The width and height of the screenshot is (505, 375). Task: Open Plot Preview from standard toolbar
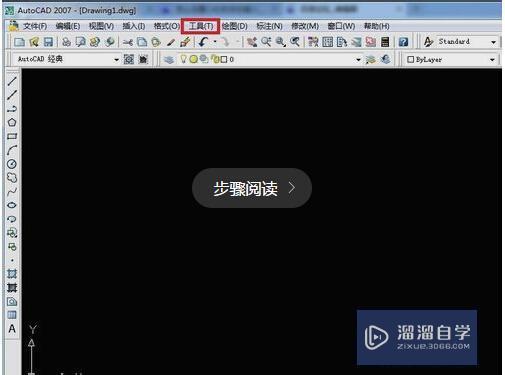click(80, 42)
